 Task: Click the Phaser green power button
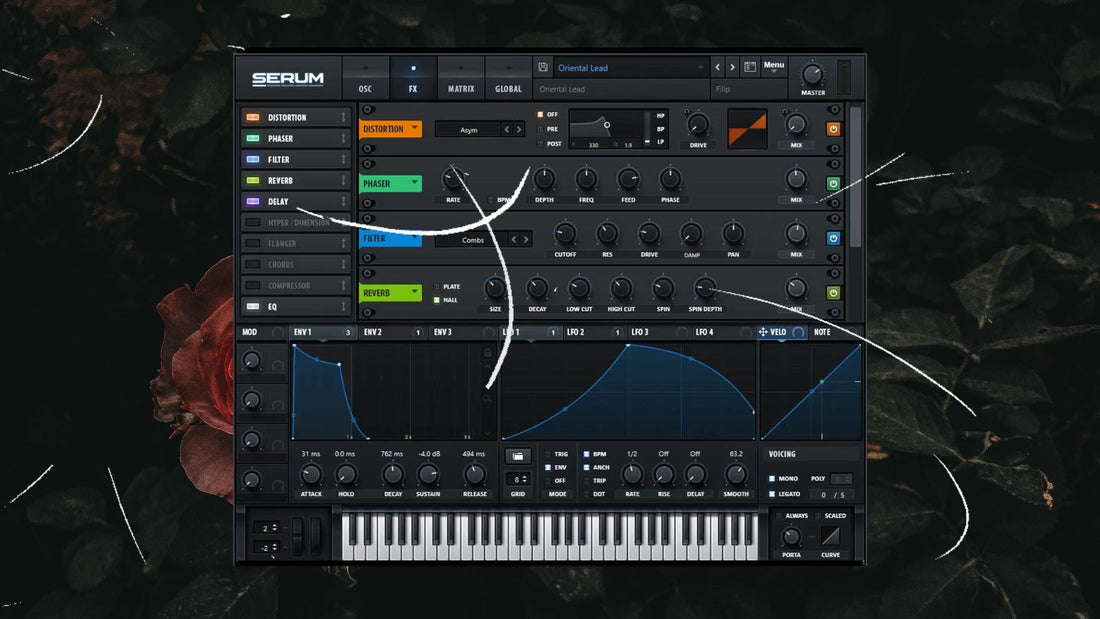coord(833,183)
